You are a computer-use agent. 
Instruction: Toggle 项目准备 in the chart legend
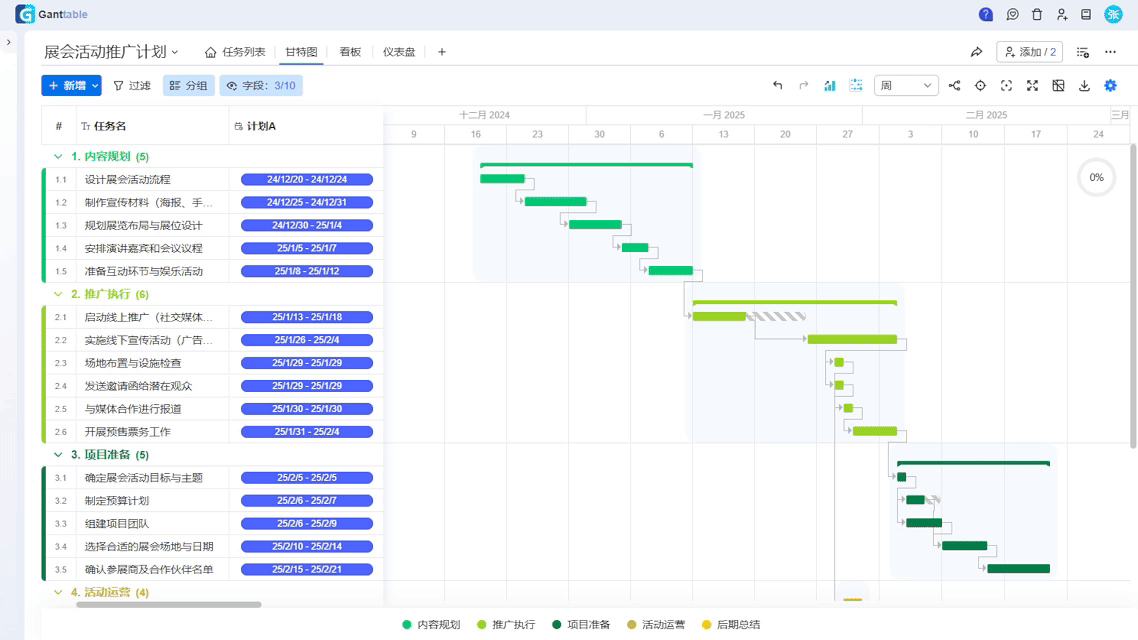(x=580, y=625)
